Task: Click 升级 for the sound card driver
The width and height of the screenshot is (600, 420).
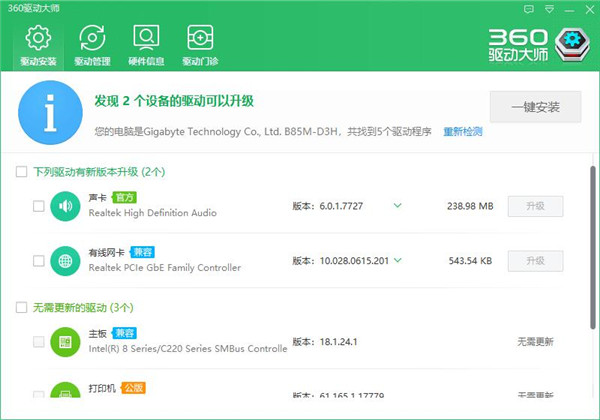Action: click(x=535, y=206)
